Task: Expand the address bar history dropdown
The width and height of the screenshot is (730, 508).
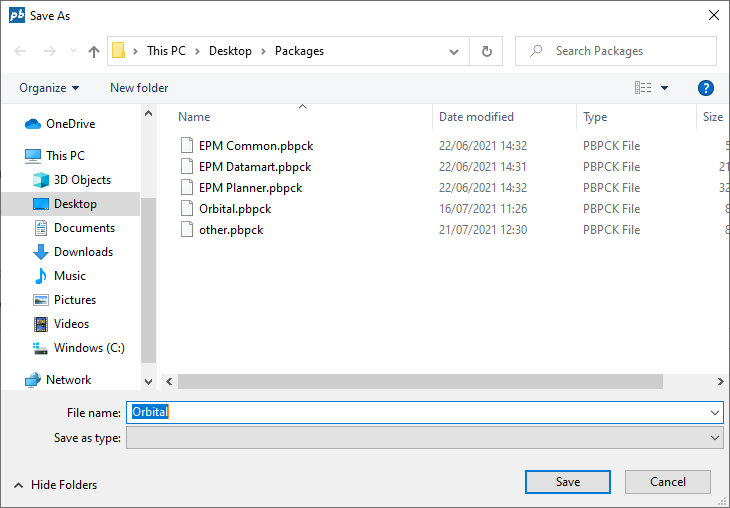Action: [x=455, y=51]
